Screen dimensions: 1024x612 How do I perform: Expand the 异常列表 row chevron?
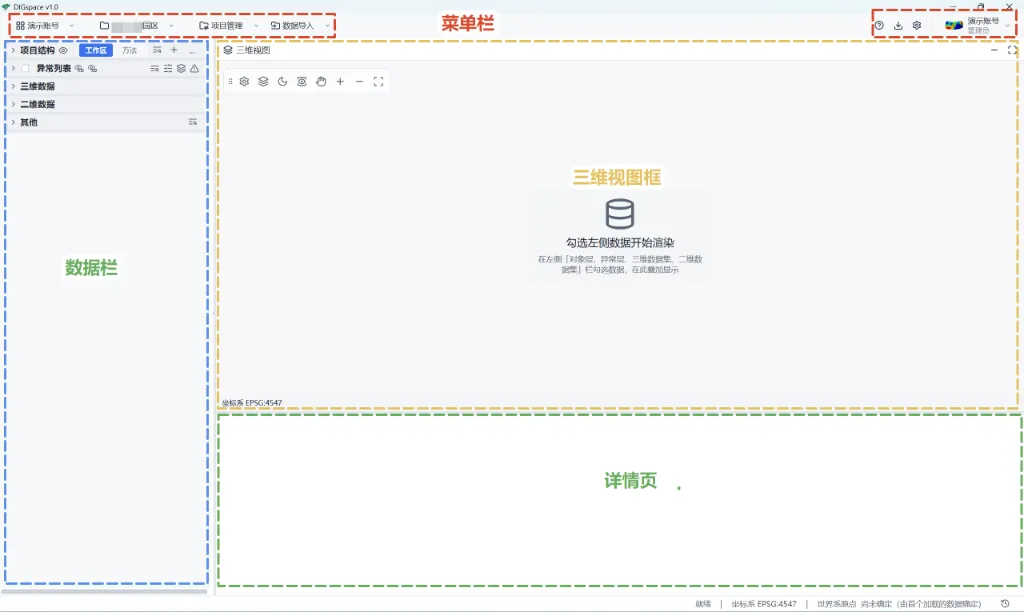[x=13, y=68]
